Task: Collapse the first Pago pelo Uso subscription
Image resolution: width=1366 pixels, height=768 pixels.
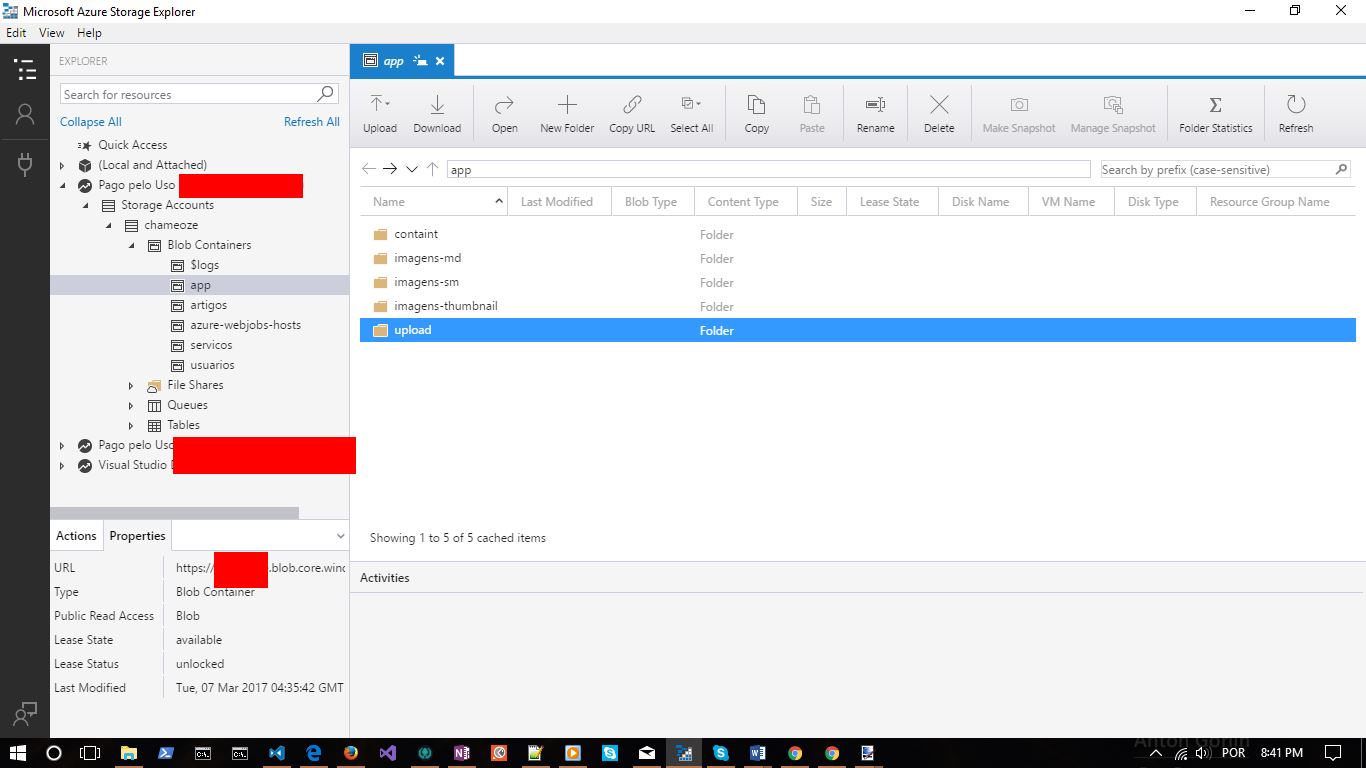Action: pos(62,185)
